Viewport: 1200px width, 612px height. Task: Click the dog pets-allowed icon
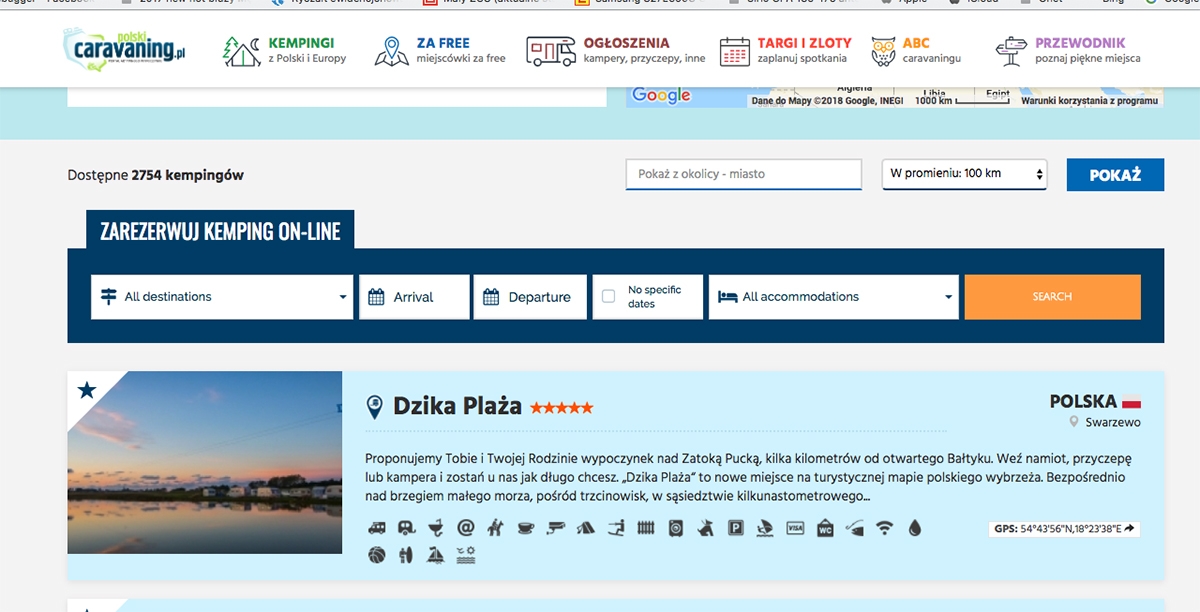705,528
